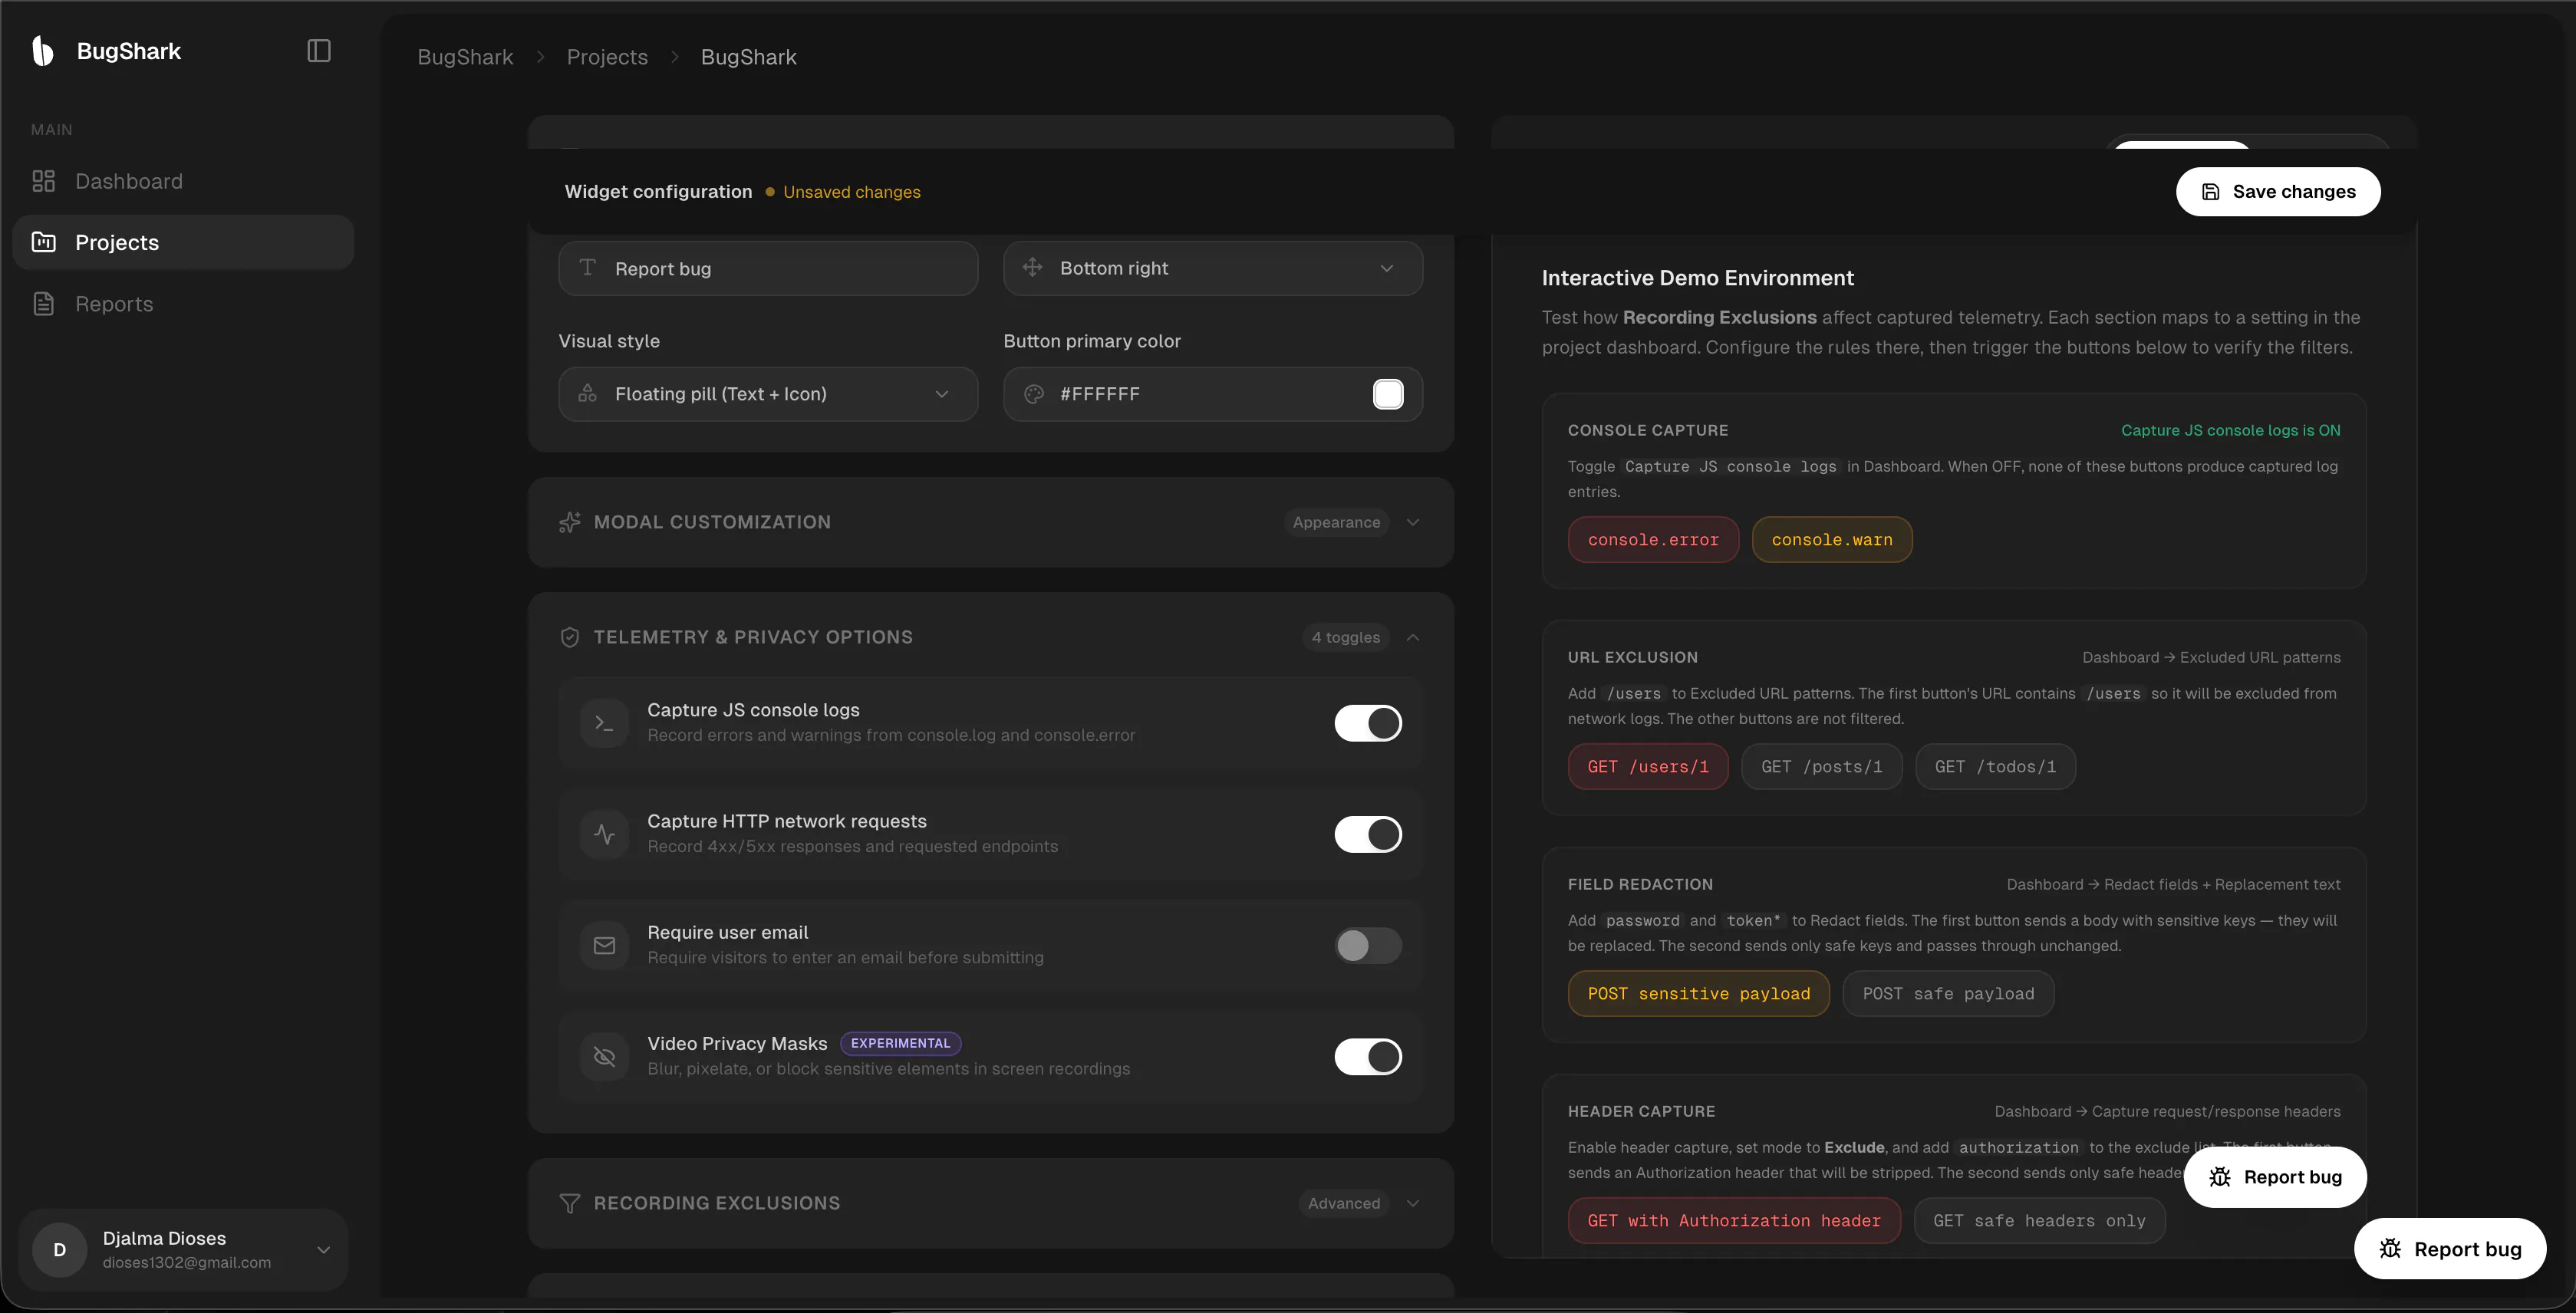Enable the Require user email switch
The image size is (2576, 1313).
(x=1367, y=945)
